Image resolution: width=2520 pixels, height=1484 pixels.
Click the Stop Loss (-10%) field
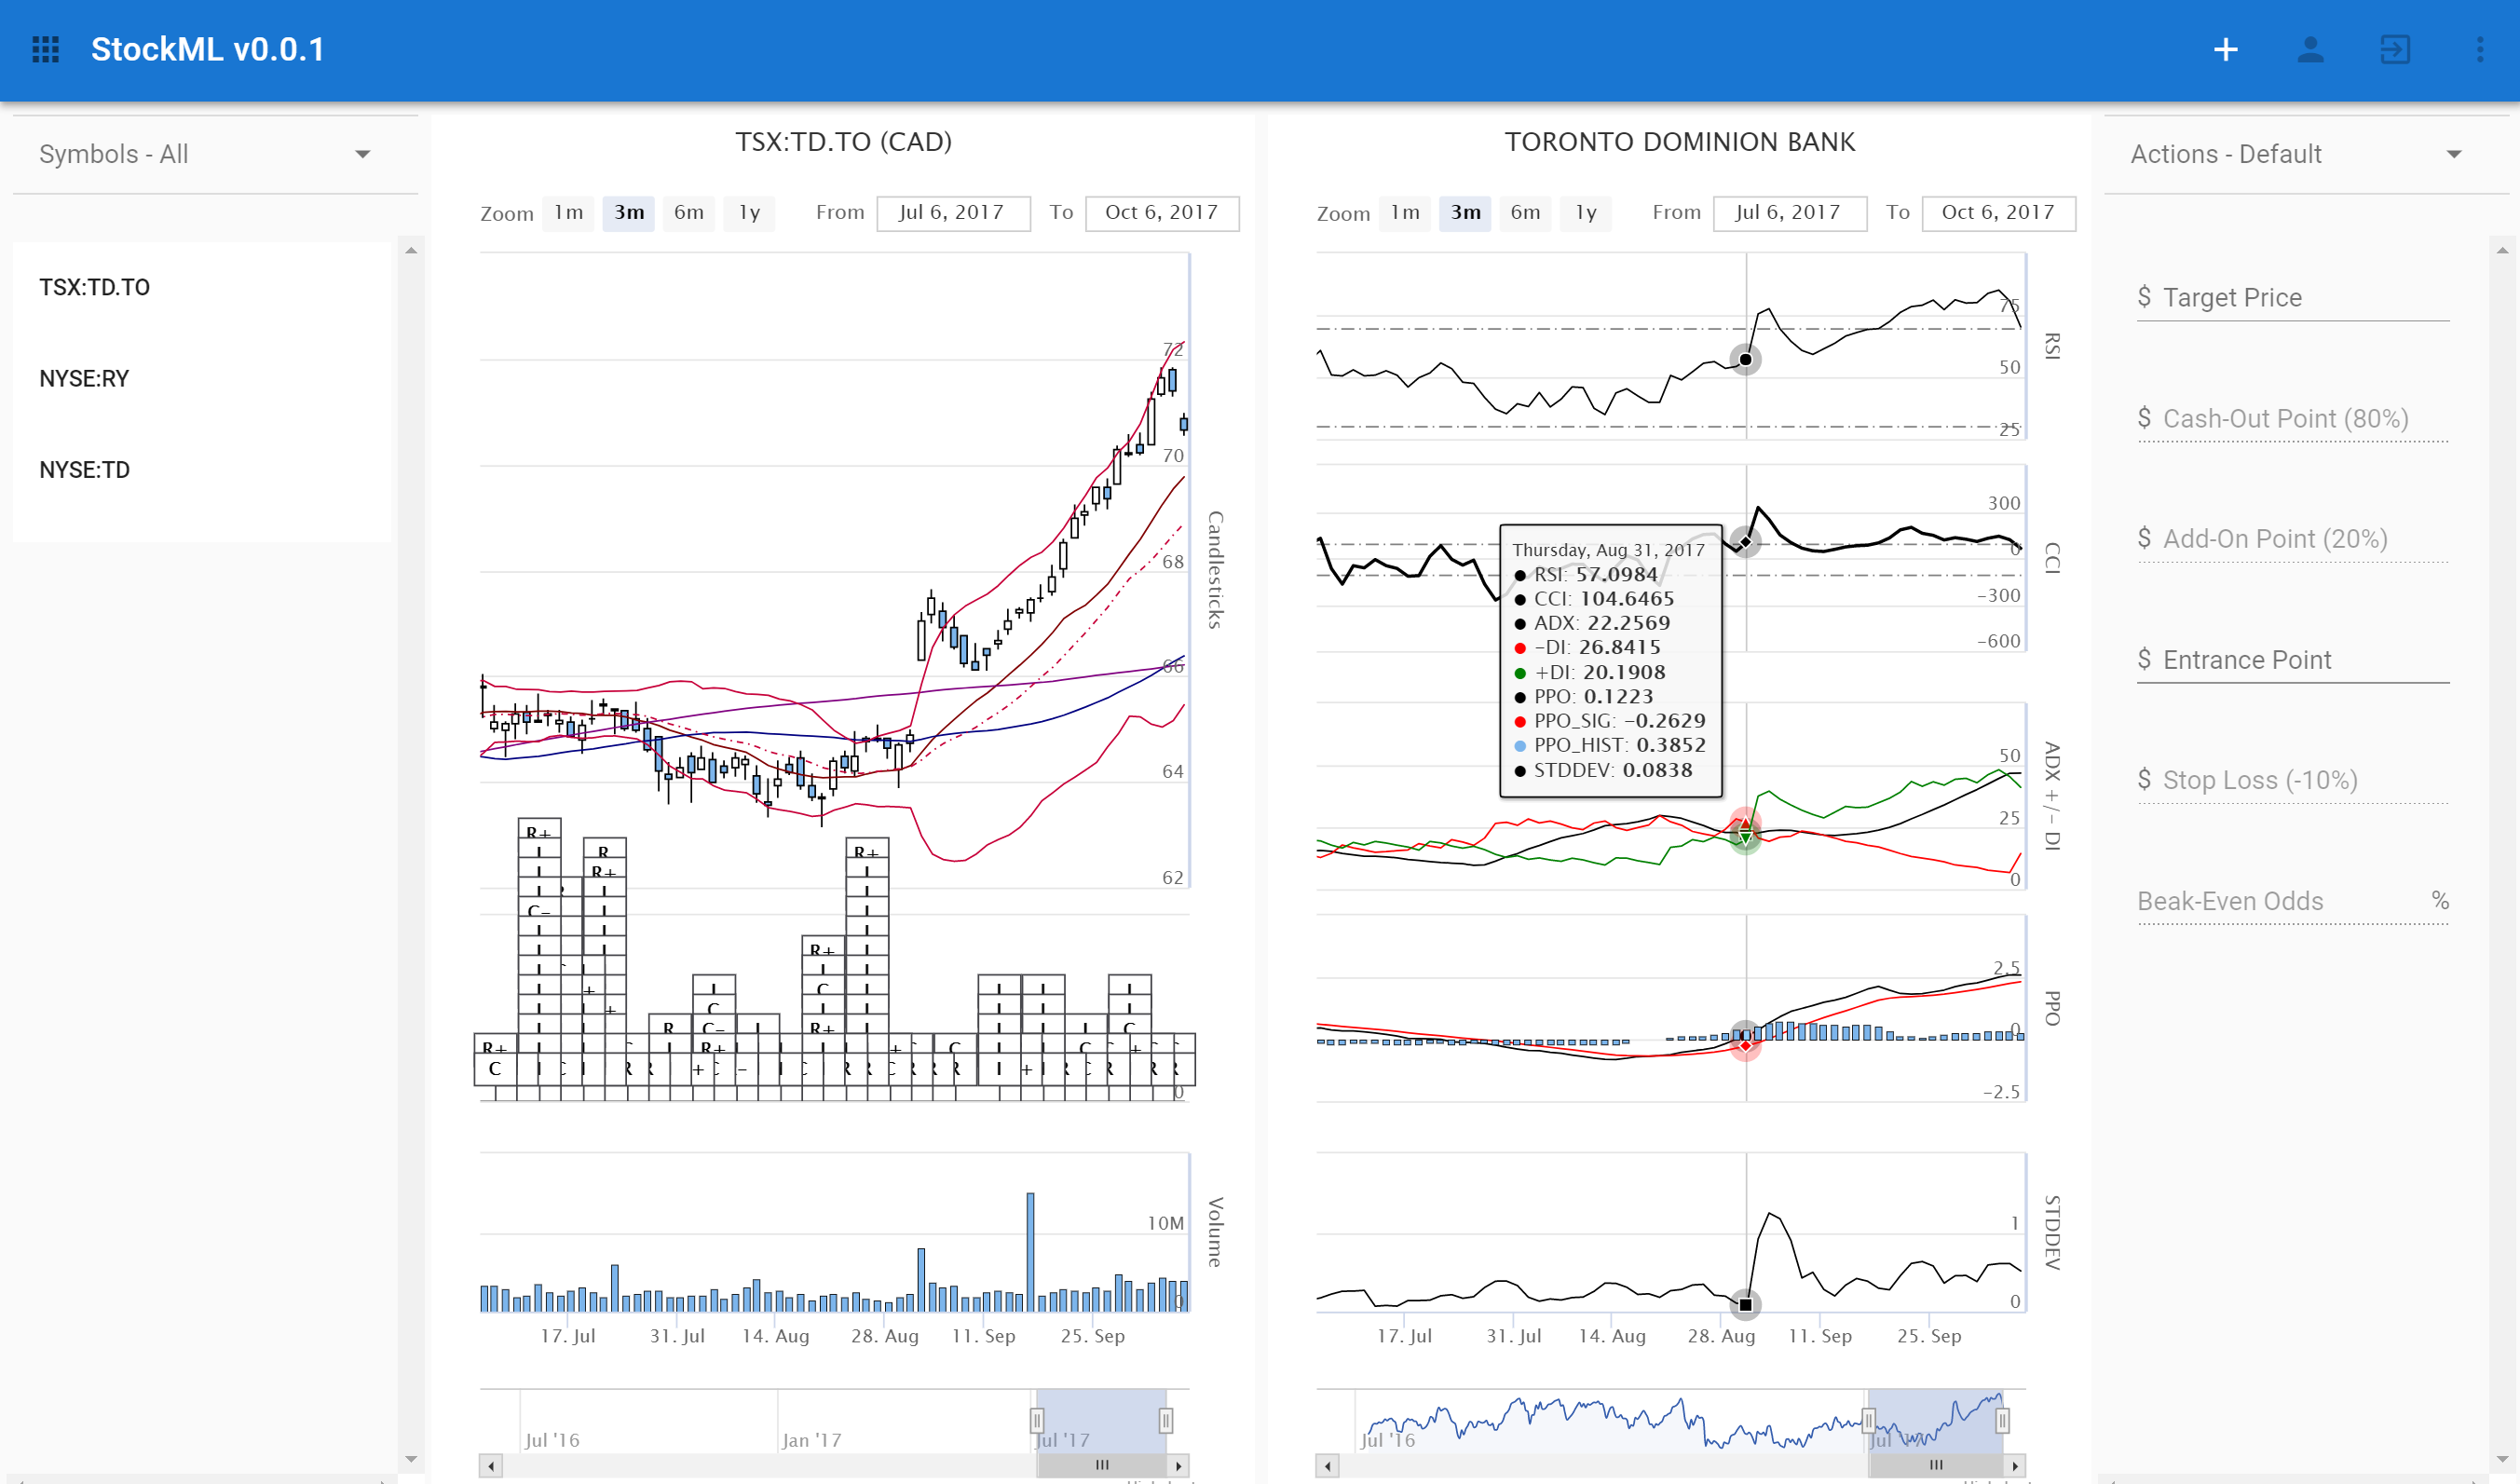click(x=2293, y=780)
